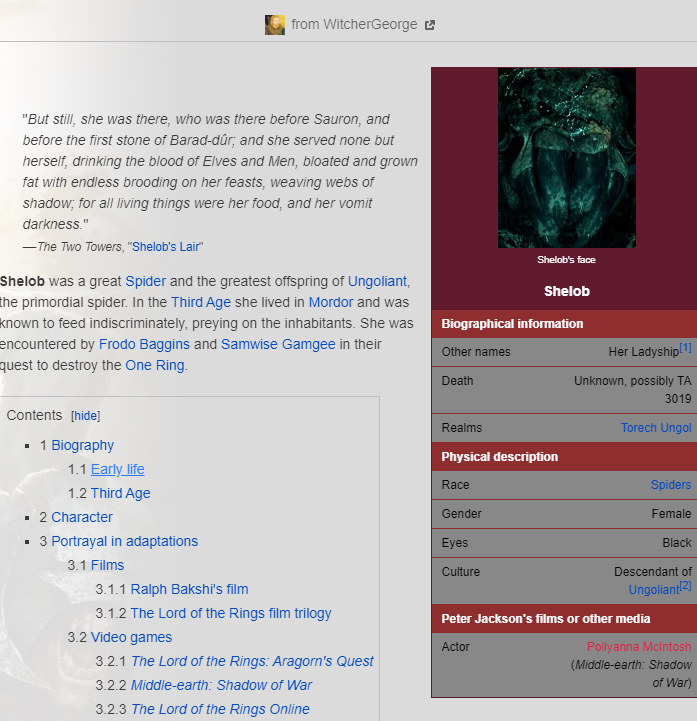Select the 'Her Ladyship' value
The width and height of the screenshot is (697, 721).
coord(643,352)
